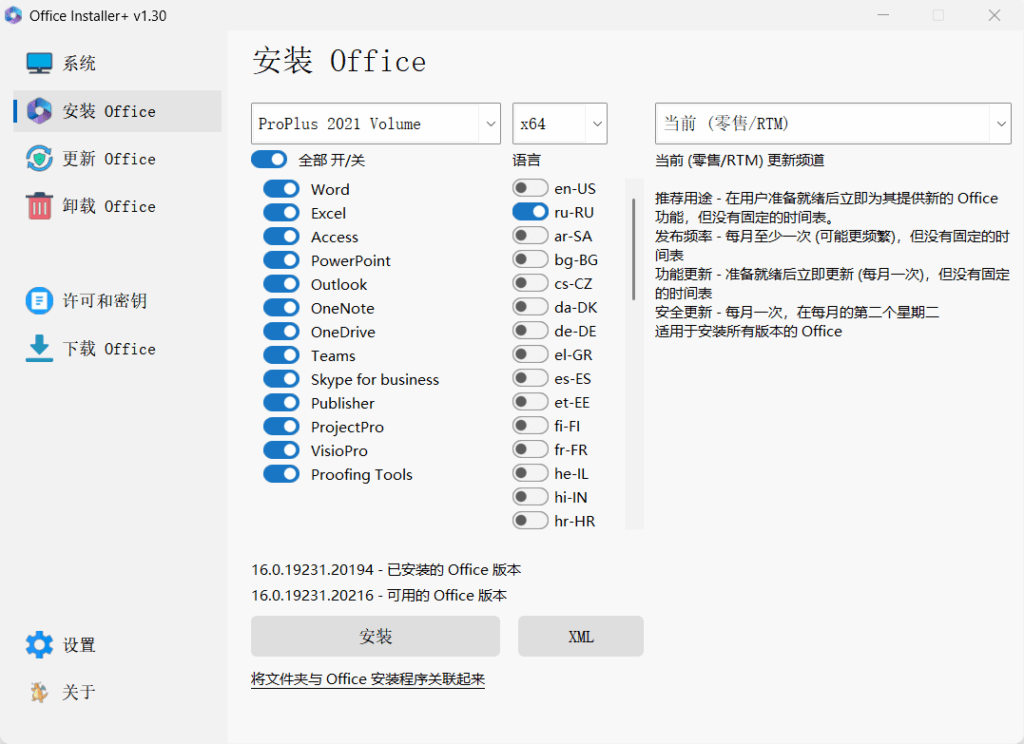The height and width of the screenshot is (744, 1024).
Task: Open settings via the 设置 gear icon
Action: [x=37, y=645]
